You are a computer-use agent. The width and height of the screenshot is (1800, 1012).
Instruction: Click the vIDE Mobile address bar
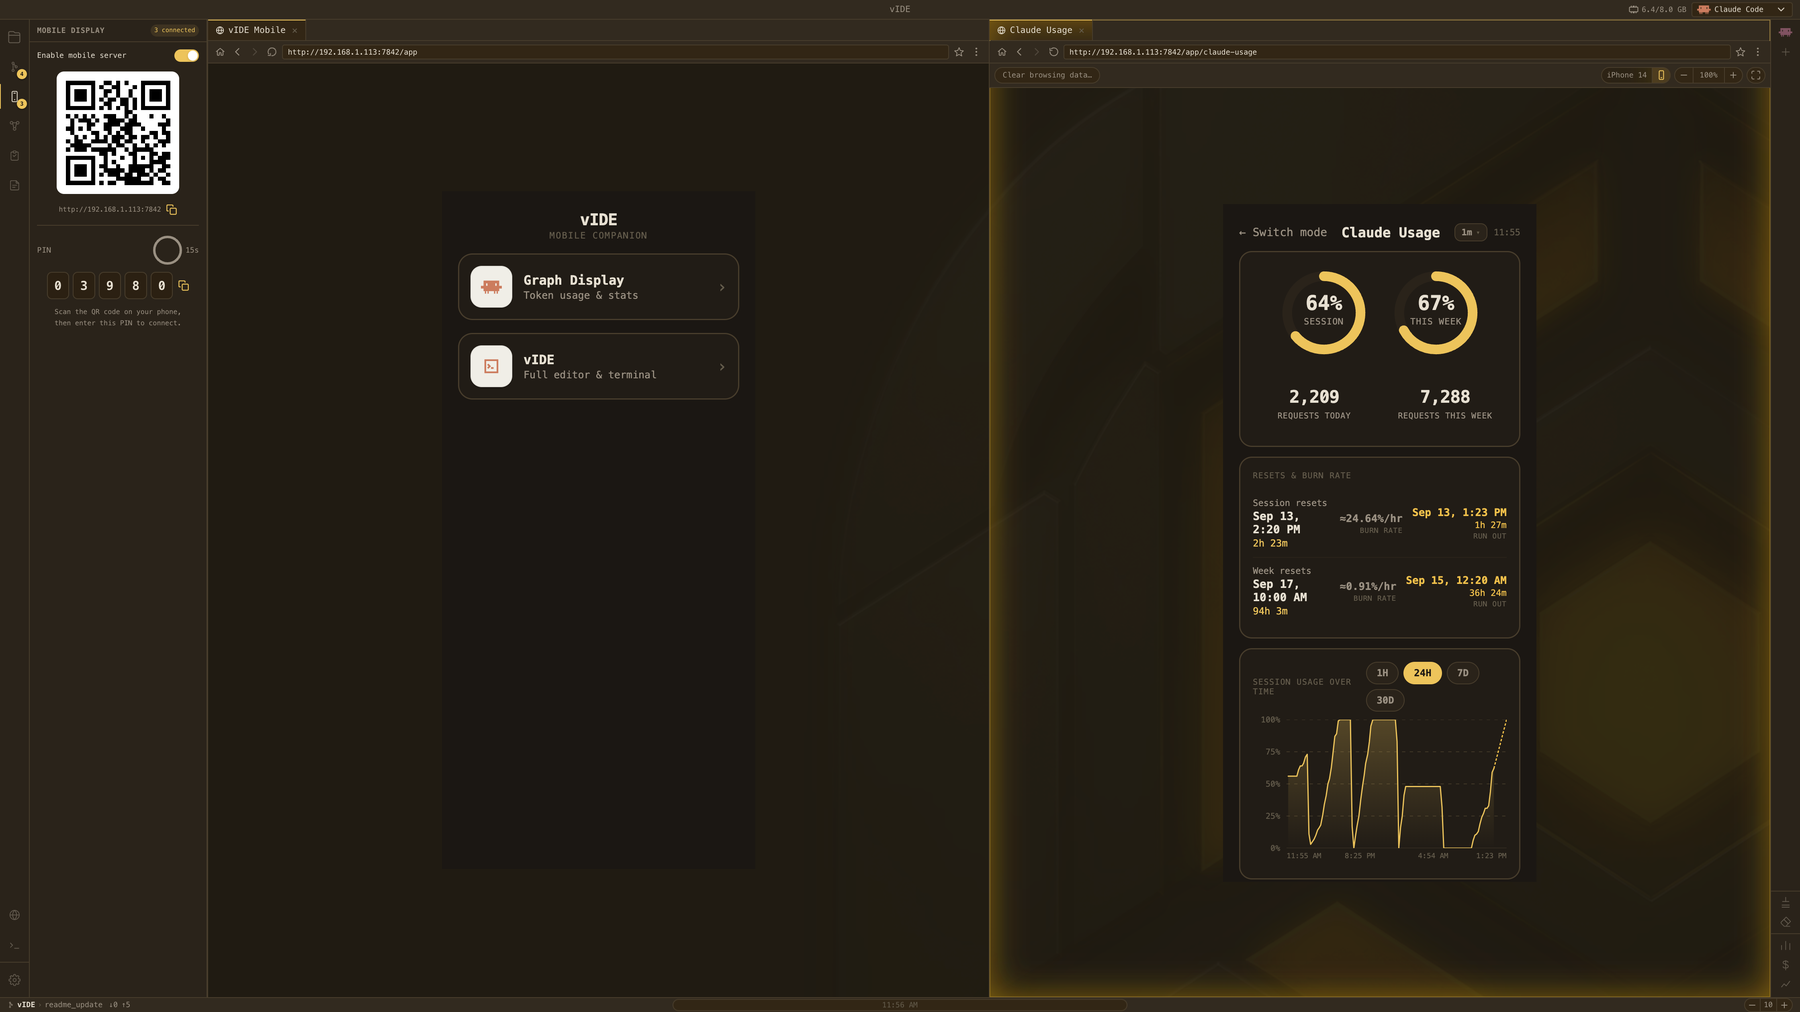click(614, 52)
